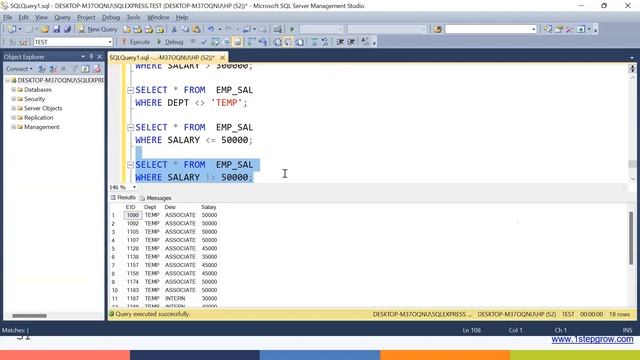Collapse the SALARY <= 50000 query block

tap(130, 128)
